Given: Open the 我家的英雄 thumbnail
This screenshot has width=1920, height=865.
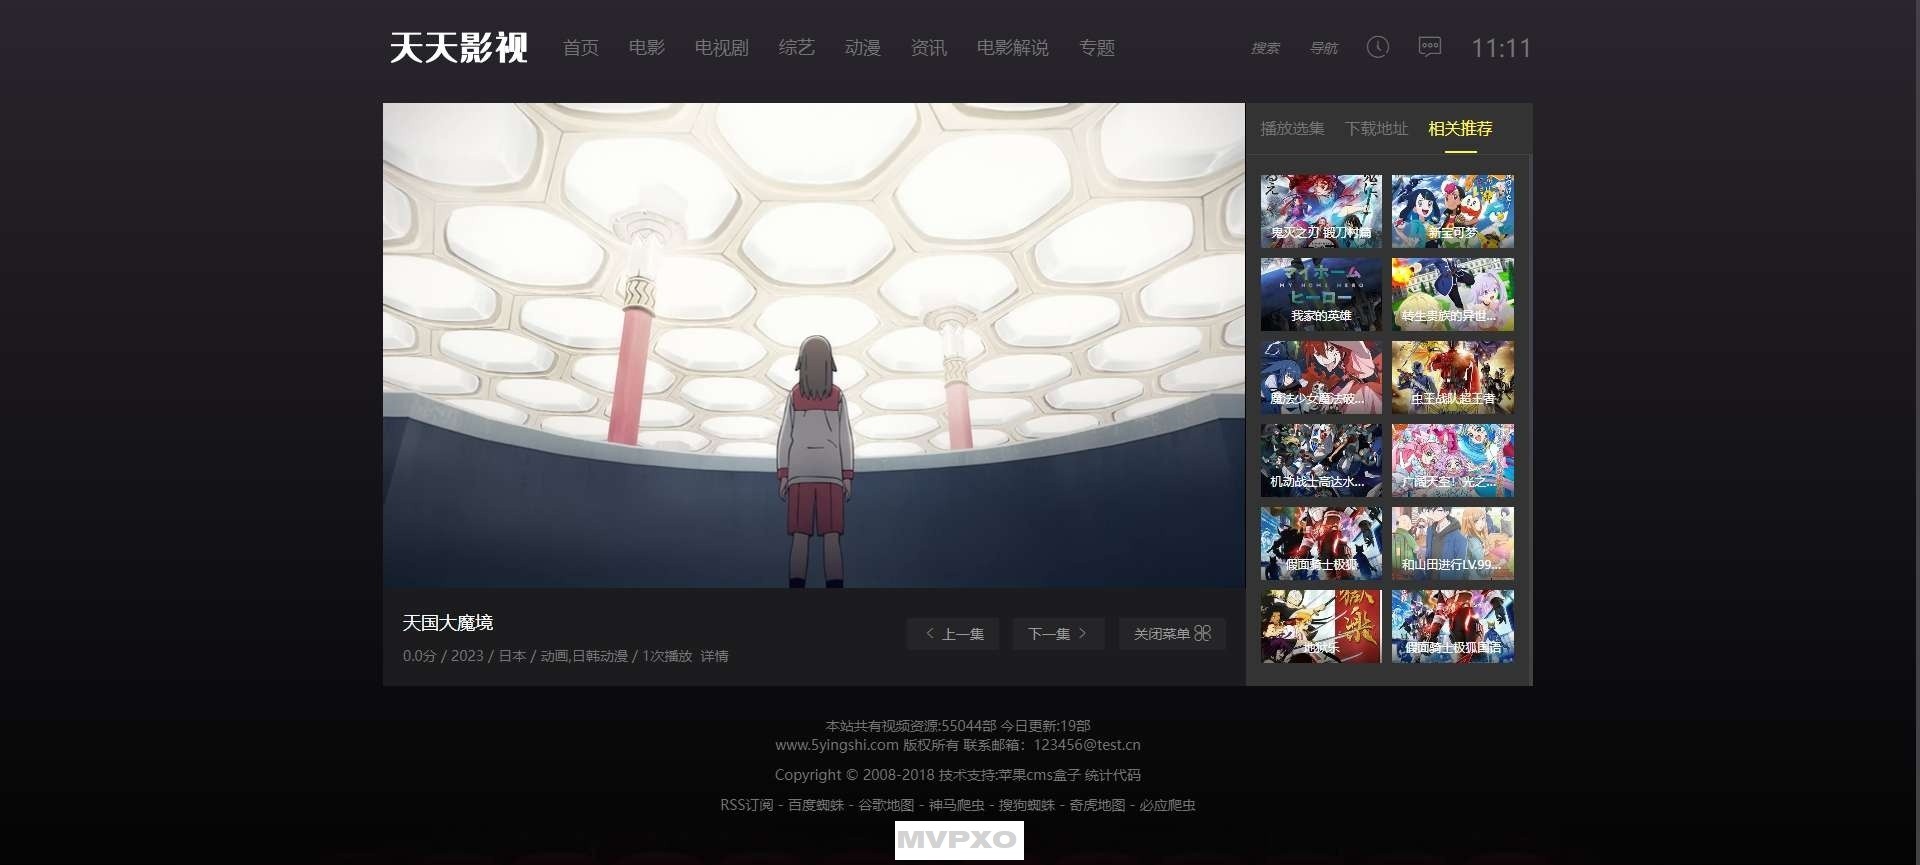Looking at the screenshot, I should point(1321,294).
